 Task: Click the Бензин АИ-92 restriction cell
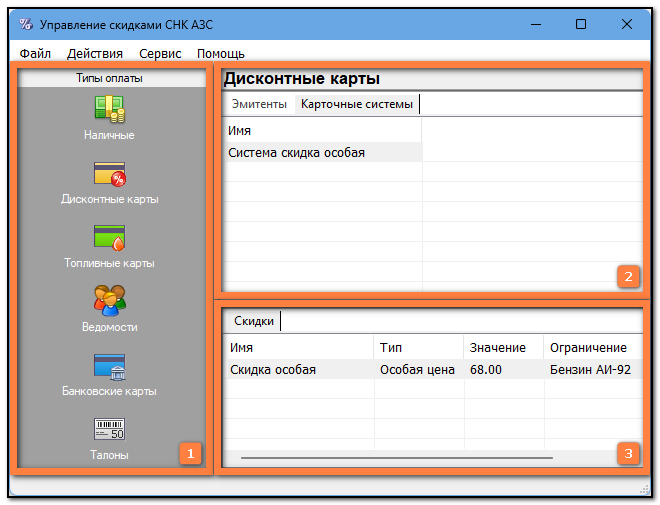pos(593,369)
